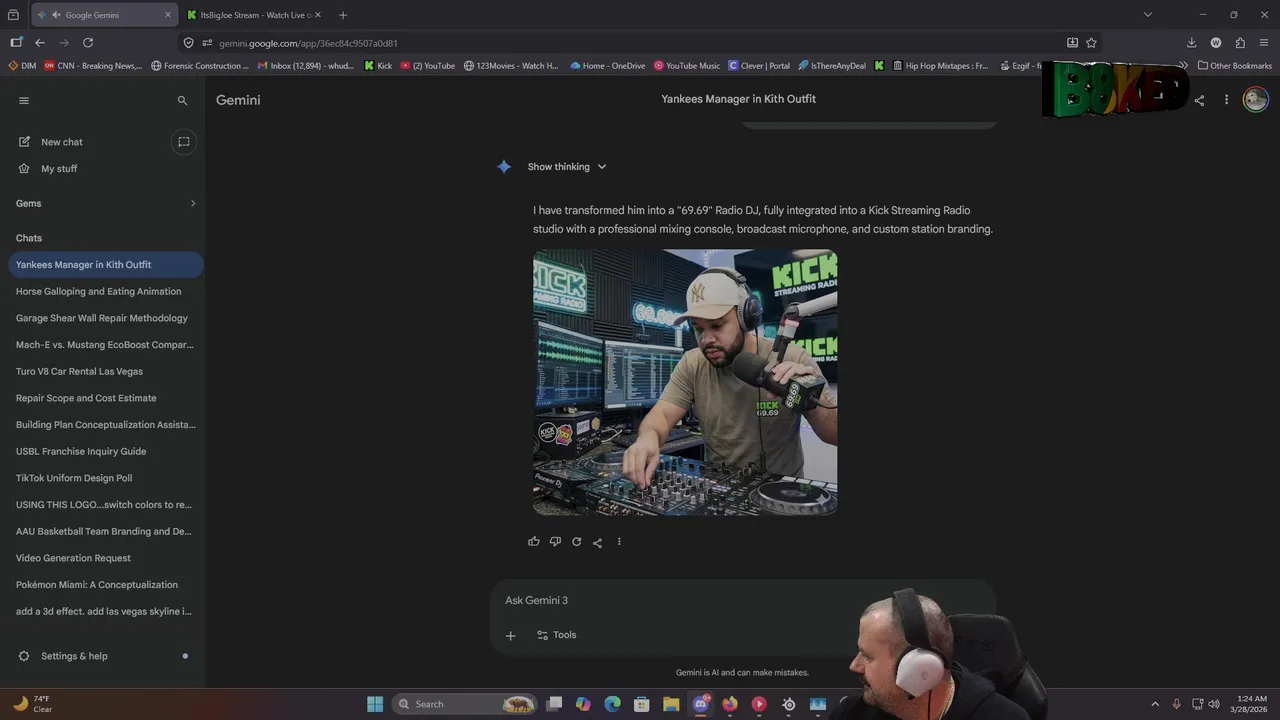1280x720 pixels.
Task: Start a New chat
Action: (x=62, y=142)
